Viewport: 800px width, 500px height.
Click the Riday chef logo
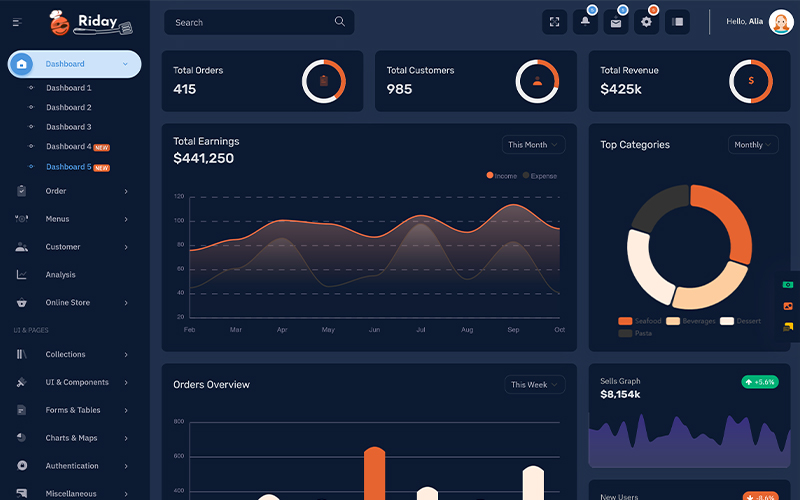91,22
